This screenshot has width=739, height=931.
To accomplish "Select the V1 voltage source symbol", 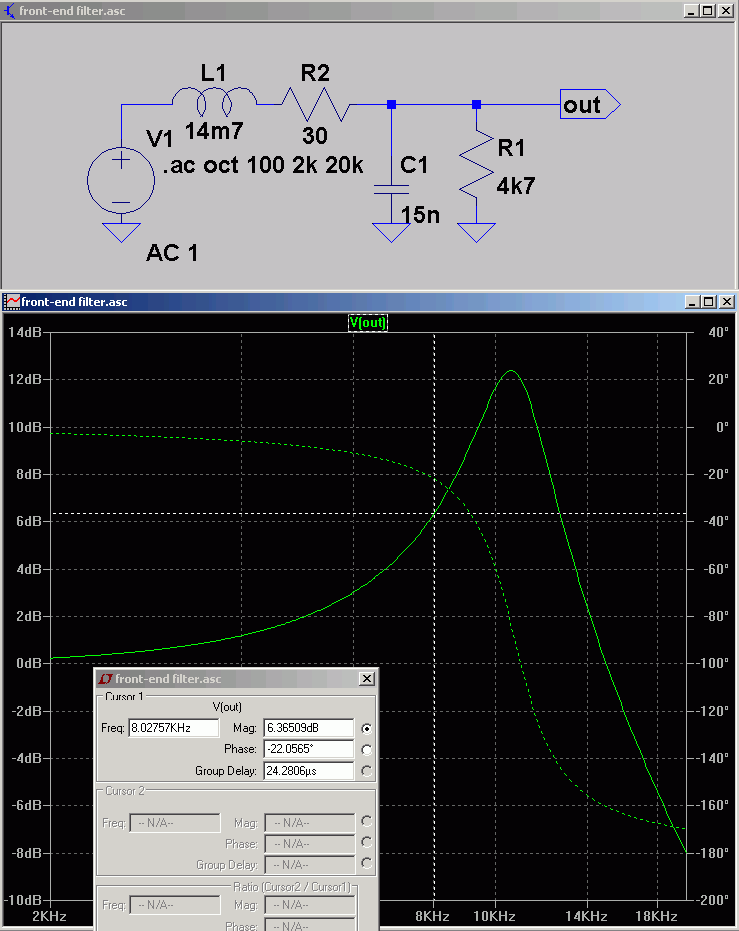I will [x=121, y=180].
